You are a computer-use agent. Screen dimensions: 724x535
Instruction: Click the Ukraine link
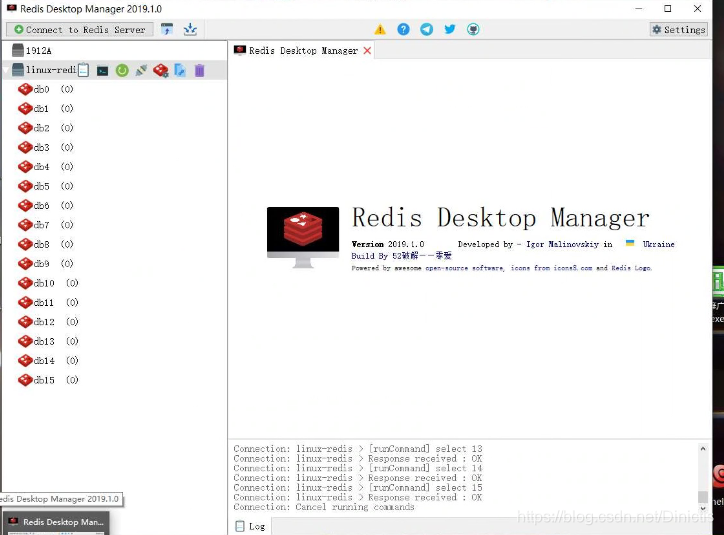[x=658, y=244]
